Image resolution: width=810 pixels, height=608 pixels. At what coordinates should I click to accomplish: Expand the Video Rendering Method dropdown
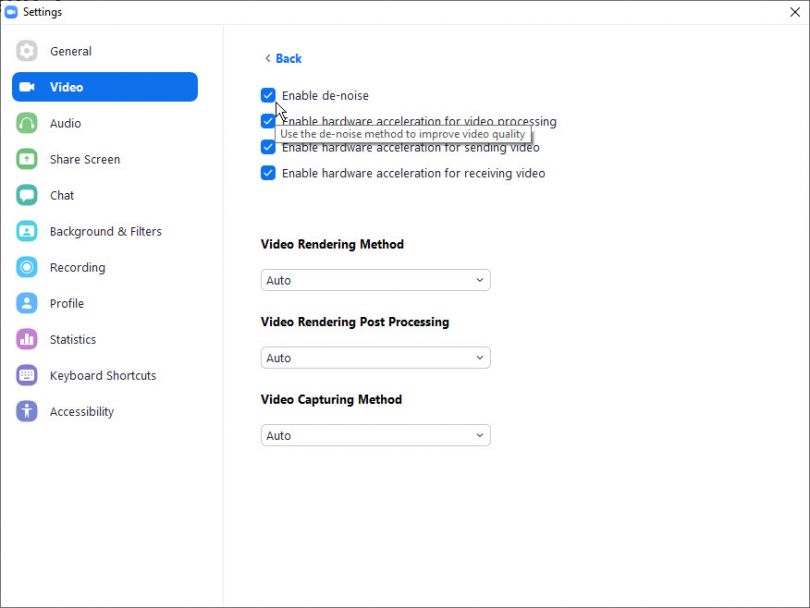point(375,280)
